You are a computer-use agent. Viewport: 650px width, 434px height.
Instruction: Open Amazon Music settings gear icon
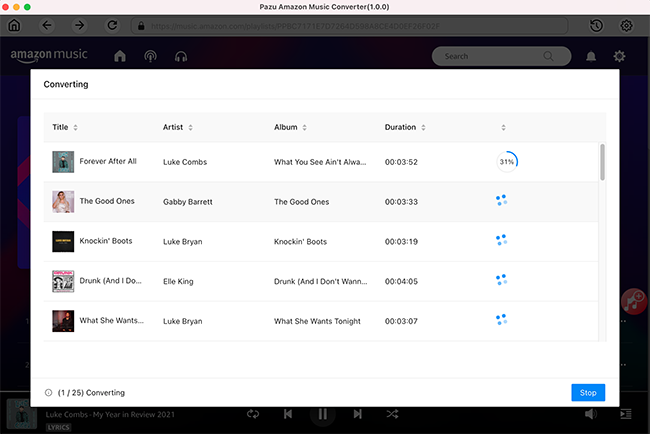619,56
